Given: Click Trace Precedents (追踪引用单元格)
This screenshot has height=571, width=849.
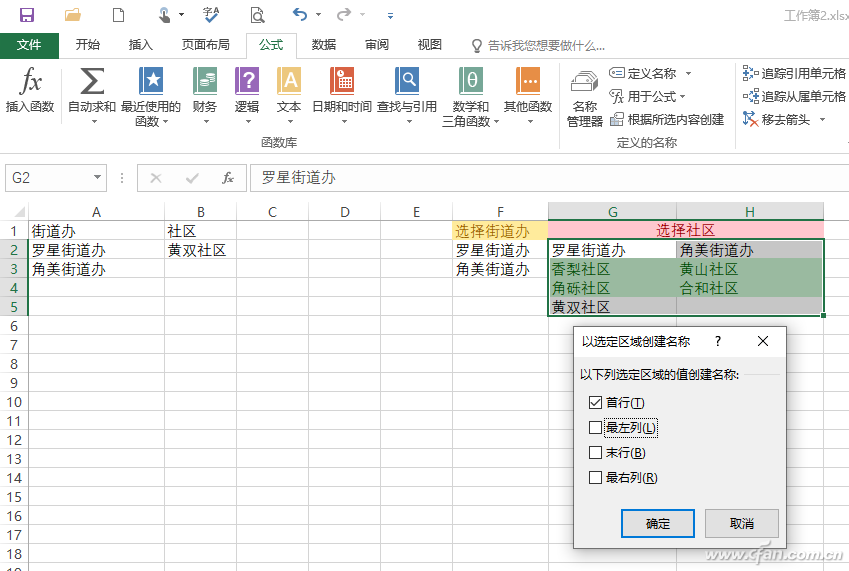Looking at the screenshot, I should (794, 73).
